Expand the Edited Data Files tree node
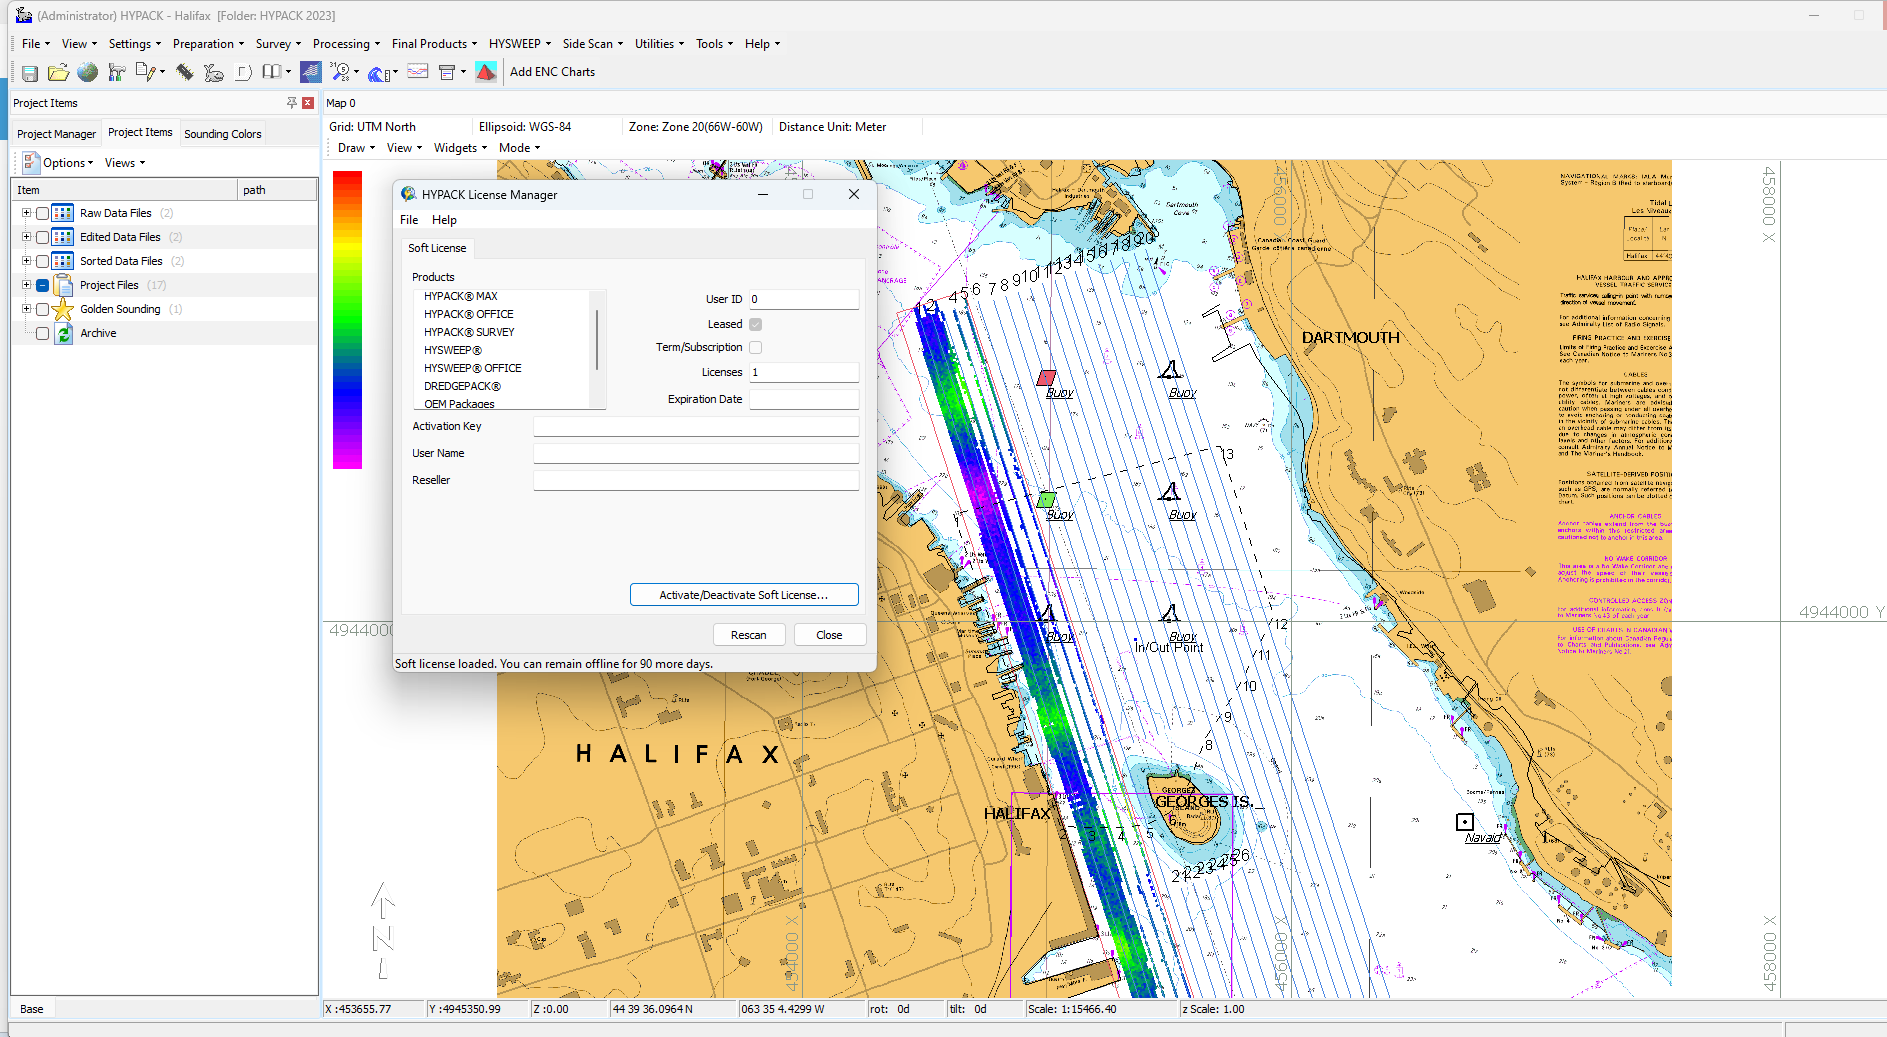 [27, 236]
